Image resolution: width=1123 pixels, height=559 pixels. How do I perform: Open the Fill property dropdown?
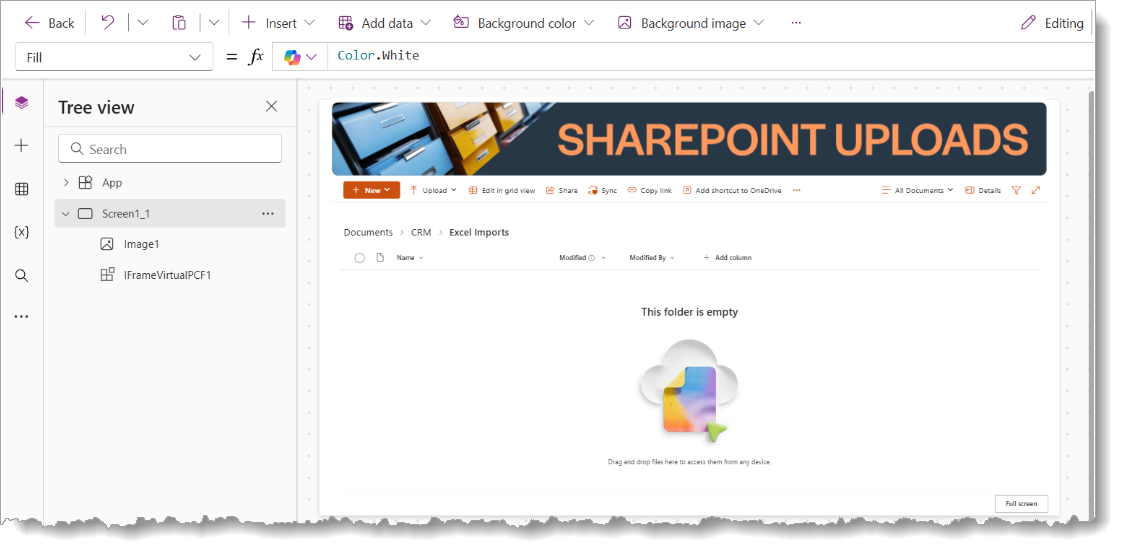pos(114,57)
